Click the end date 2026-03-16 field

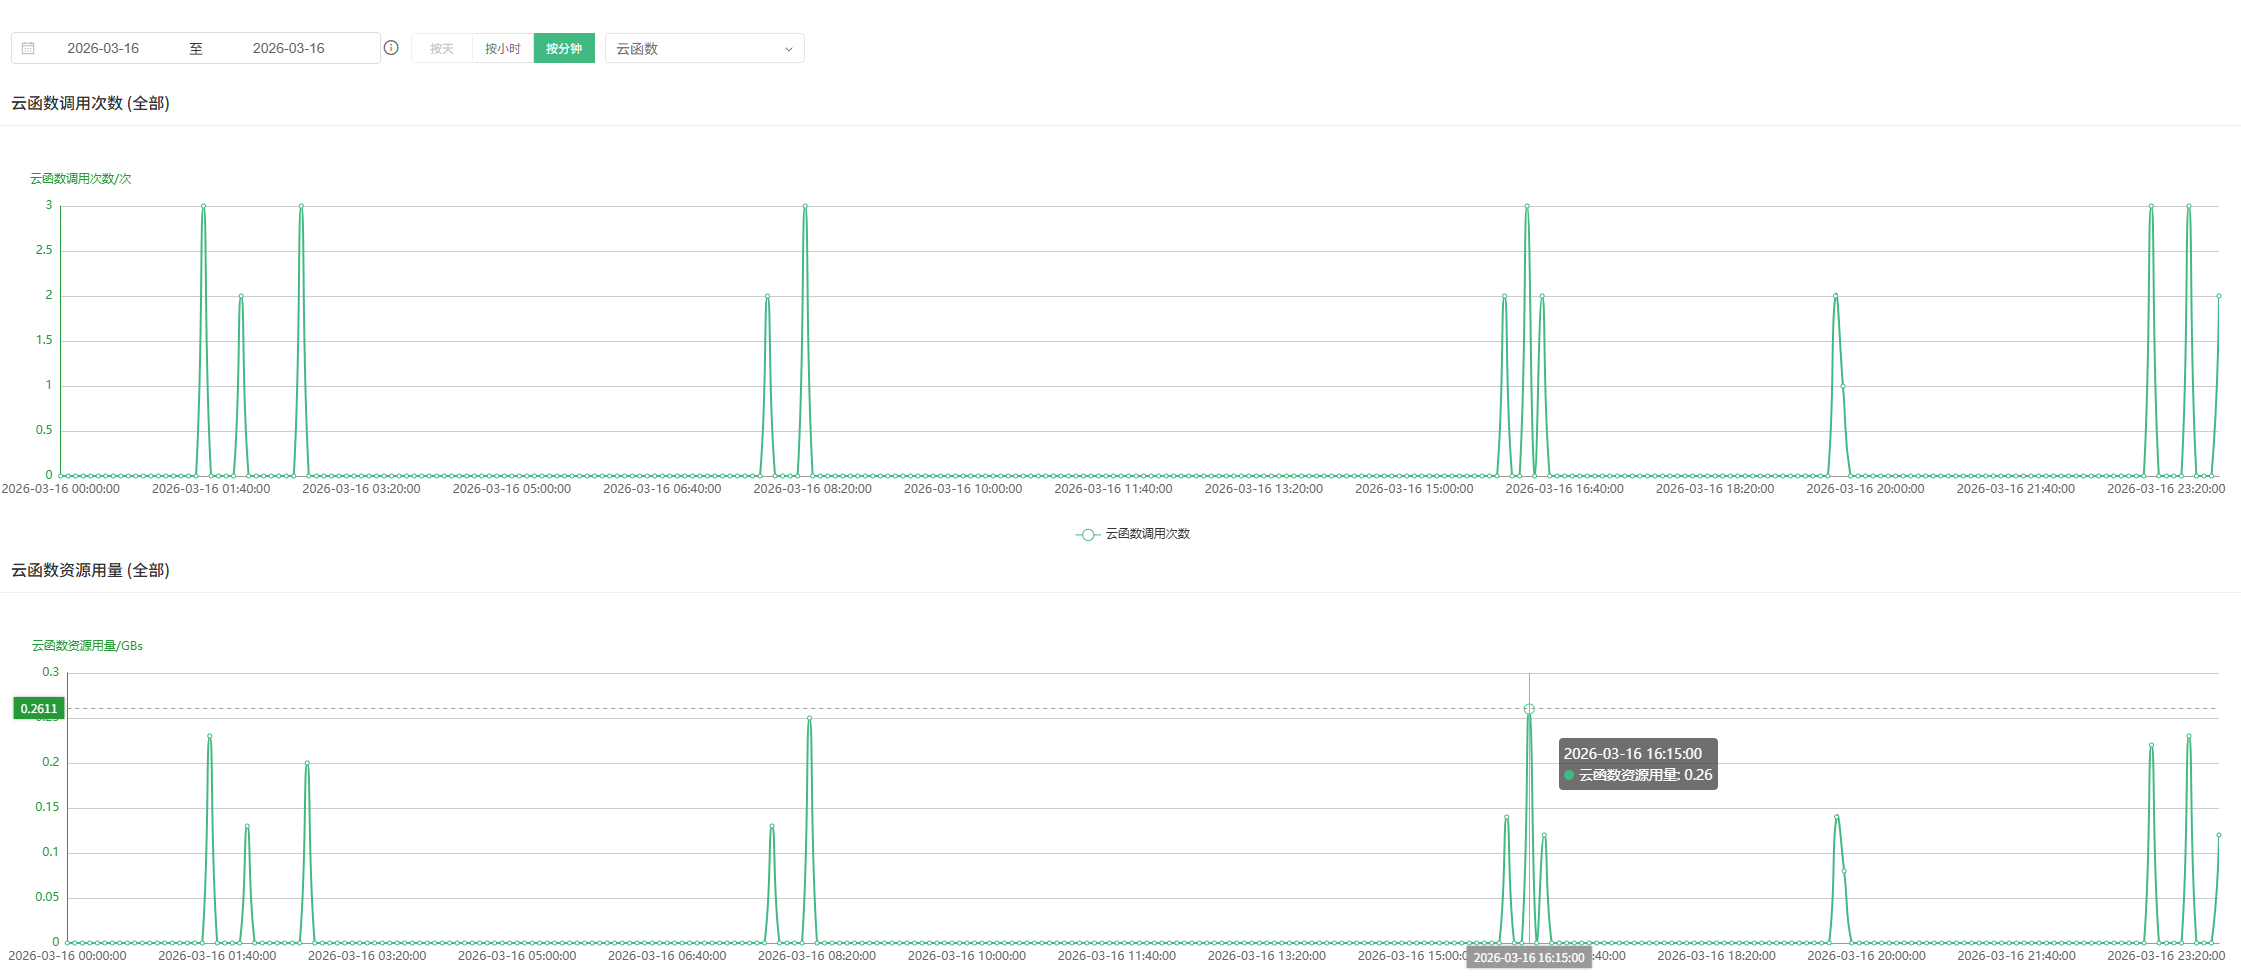coord(288,48)
